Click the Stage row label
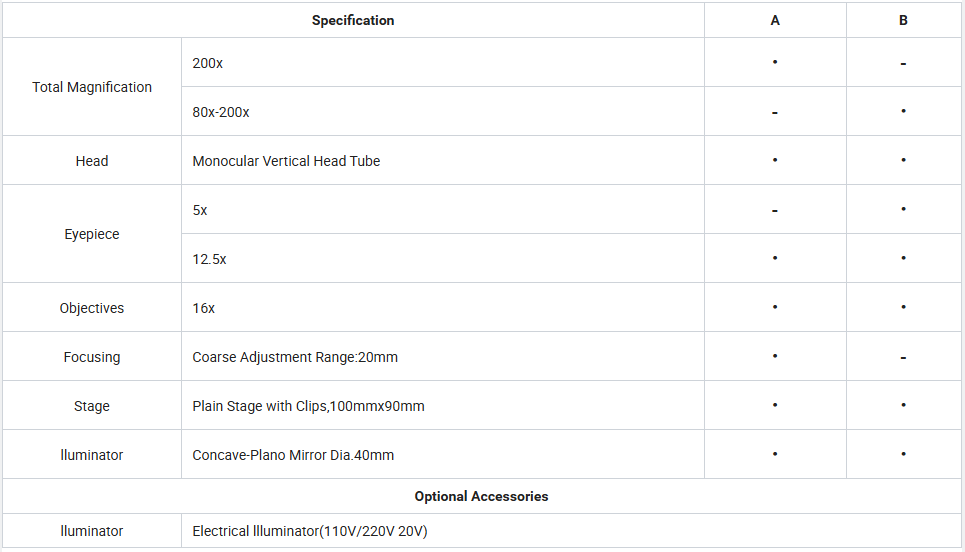The image size is (965, 552). click(92, 406)
